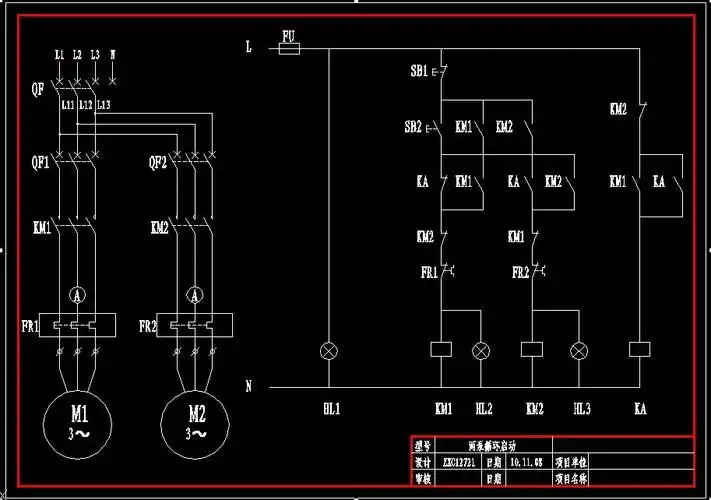711x500 pixels.
Task: Select the HL3 indicator lamp symbol
Action: point(578,350)
